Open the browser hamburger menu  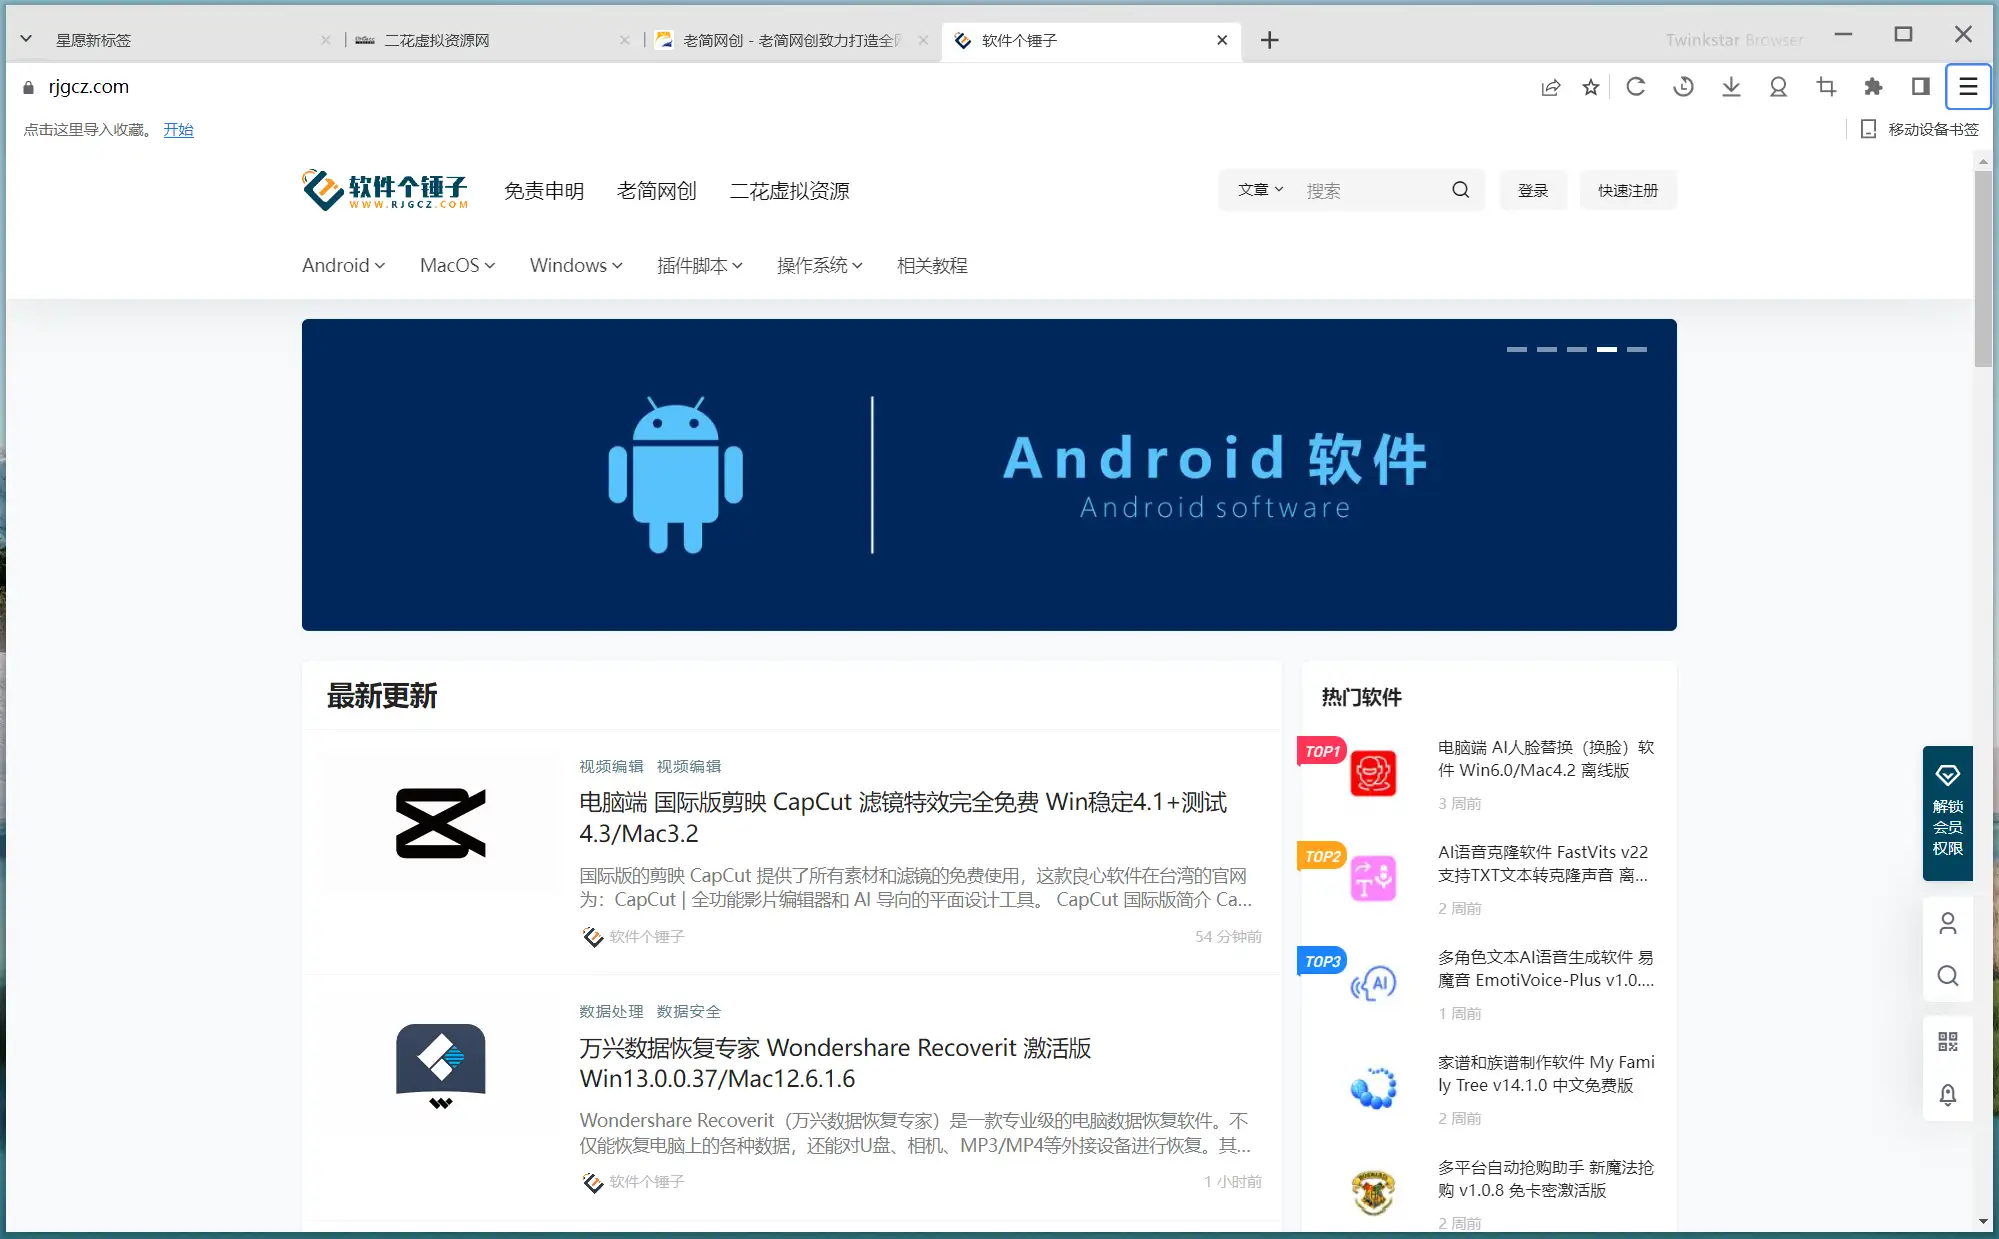pos(1968,87)
